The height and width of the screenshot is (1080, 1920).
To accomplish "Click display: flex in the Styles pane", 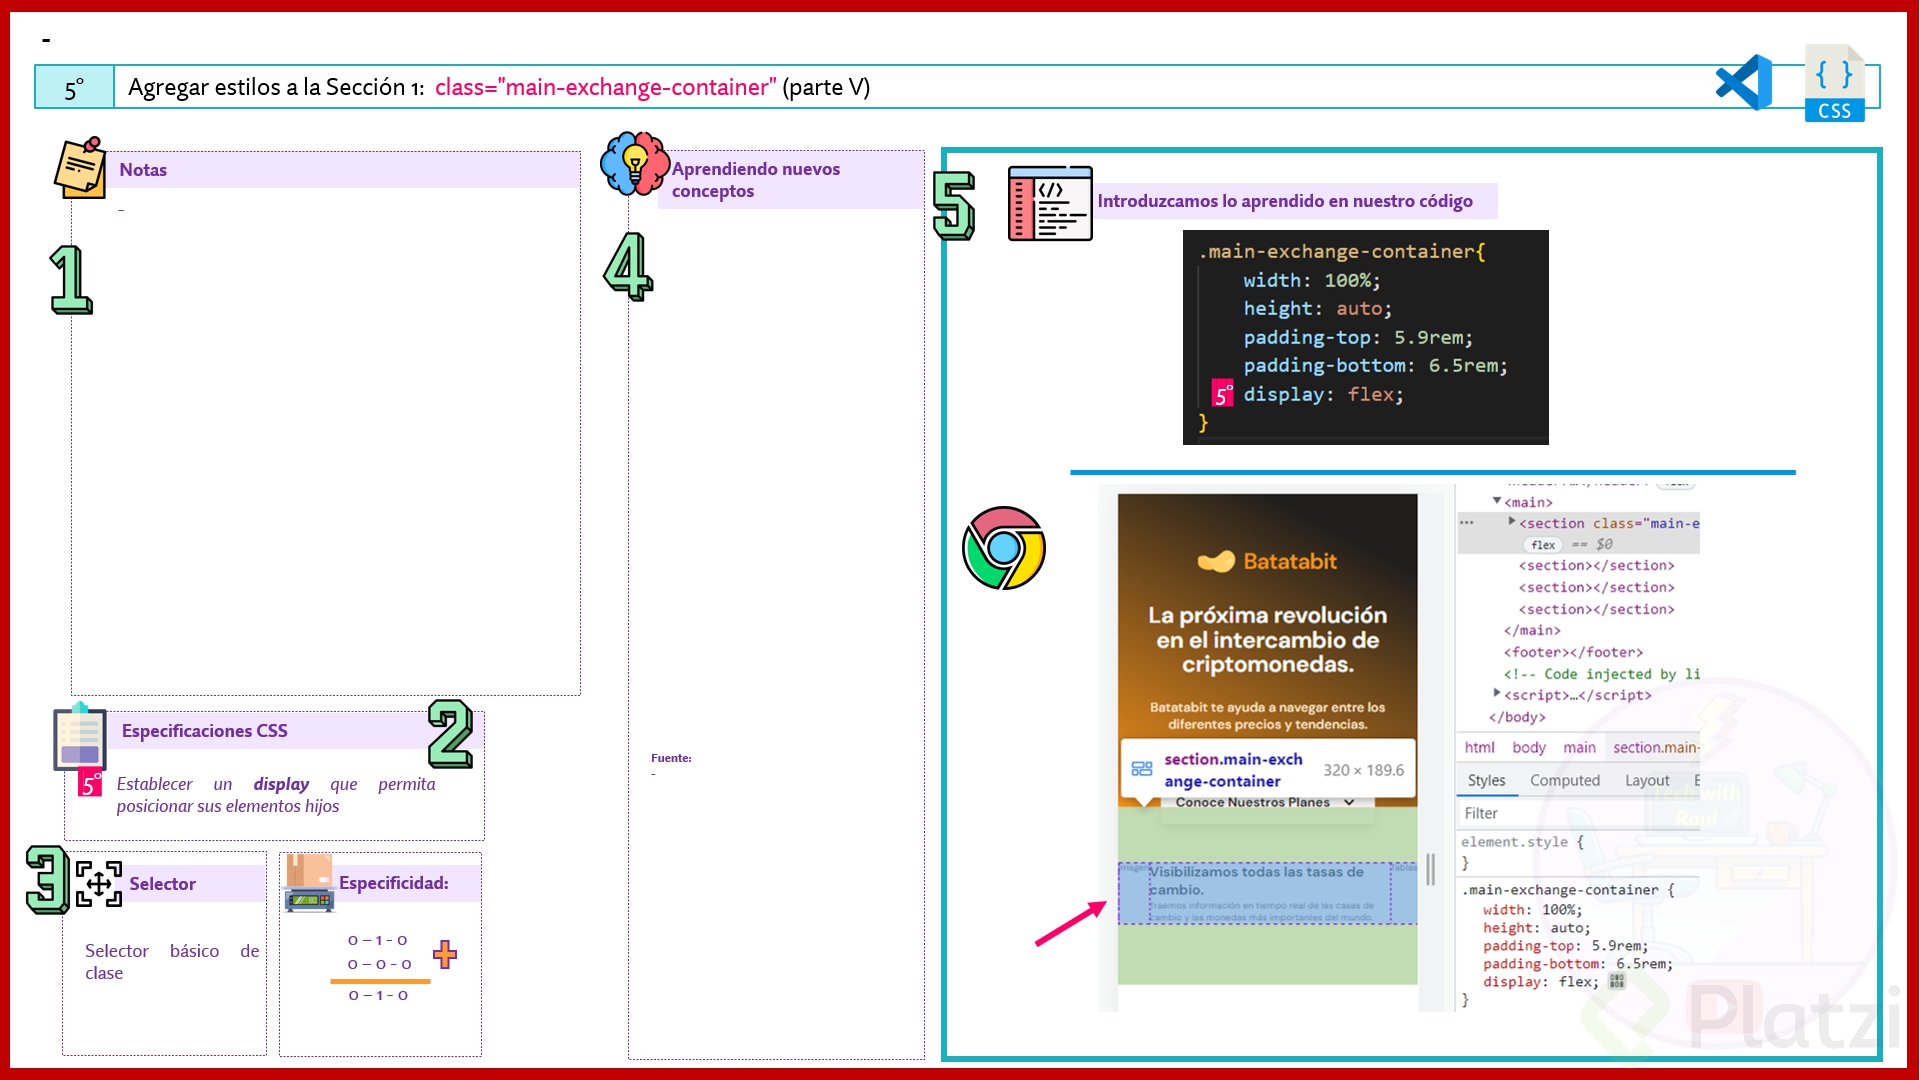I will [1540, 982].
